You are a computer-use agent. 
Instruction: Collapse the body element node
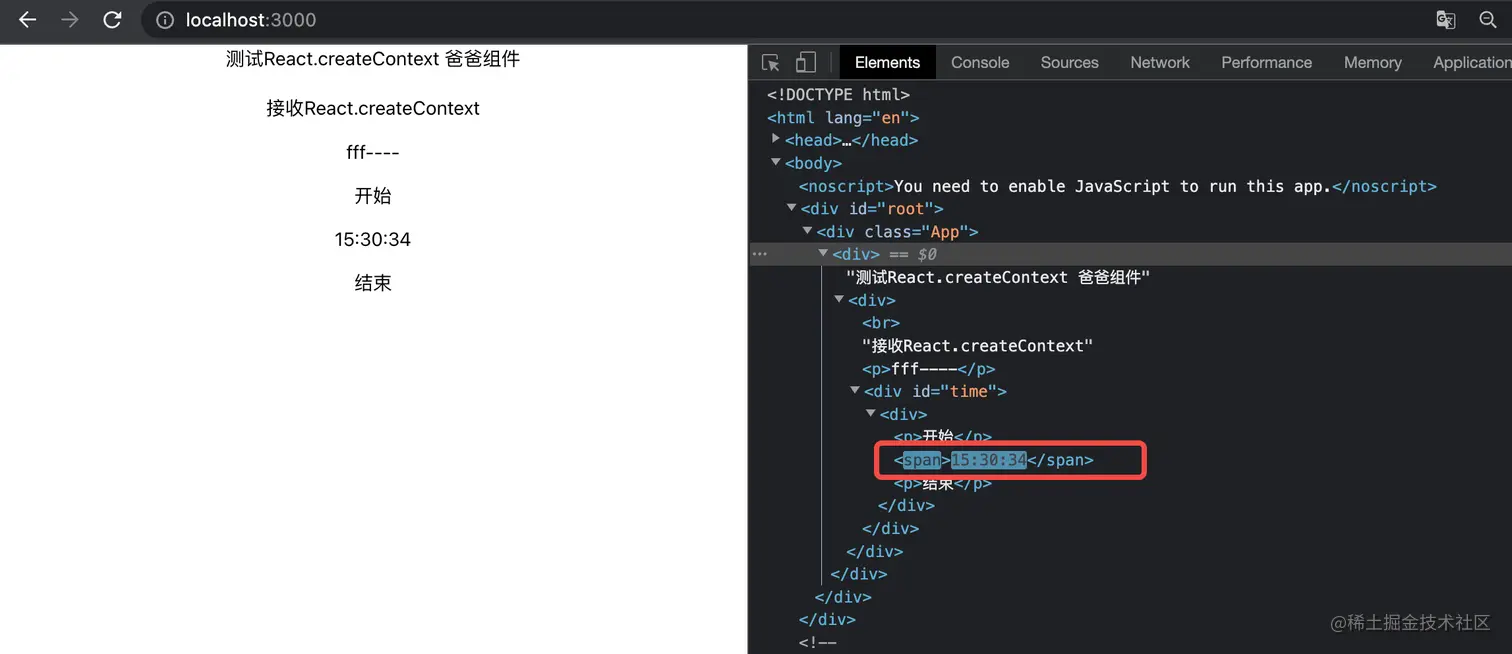click(776, 162)
